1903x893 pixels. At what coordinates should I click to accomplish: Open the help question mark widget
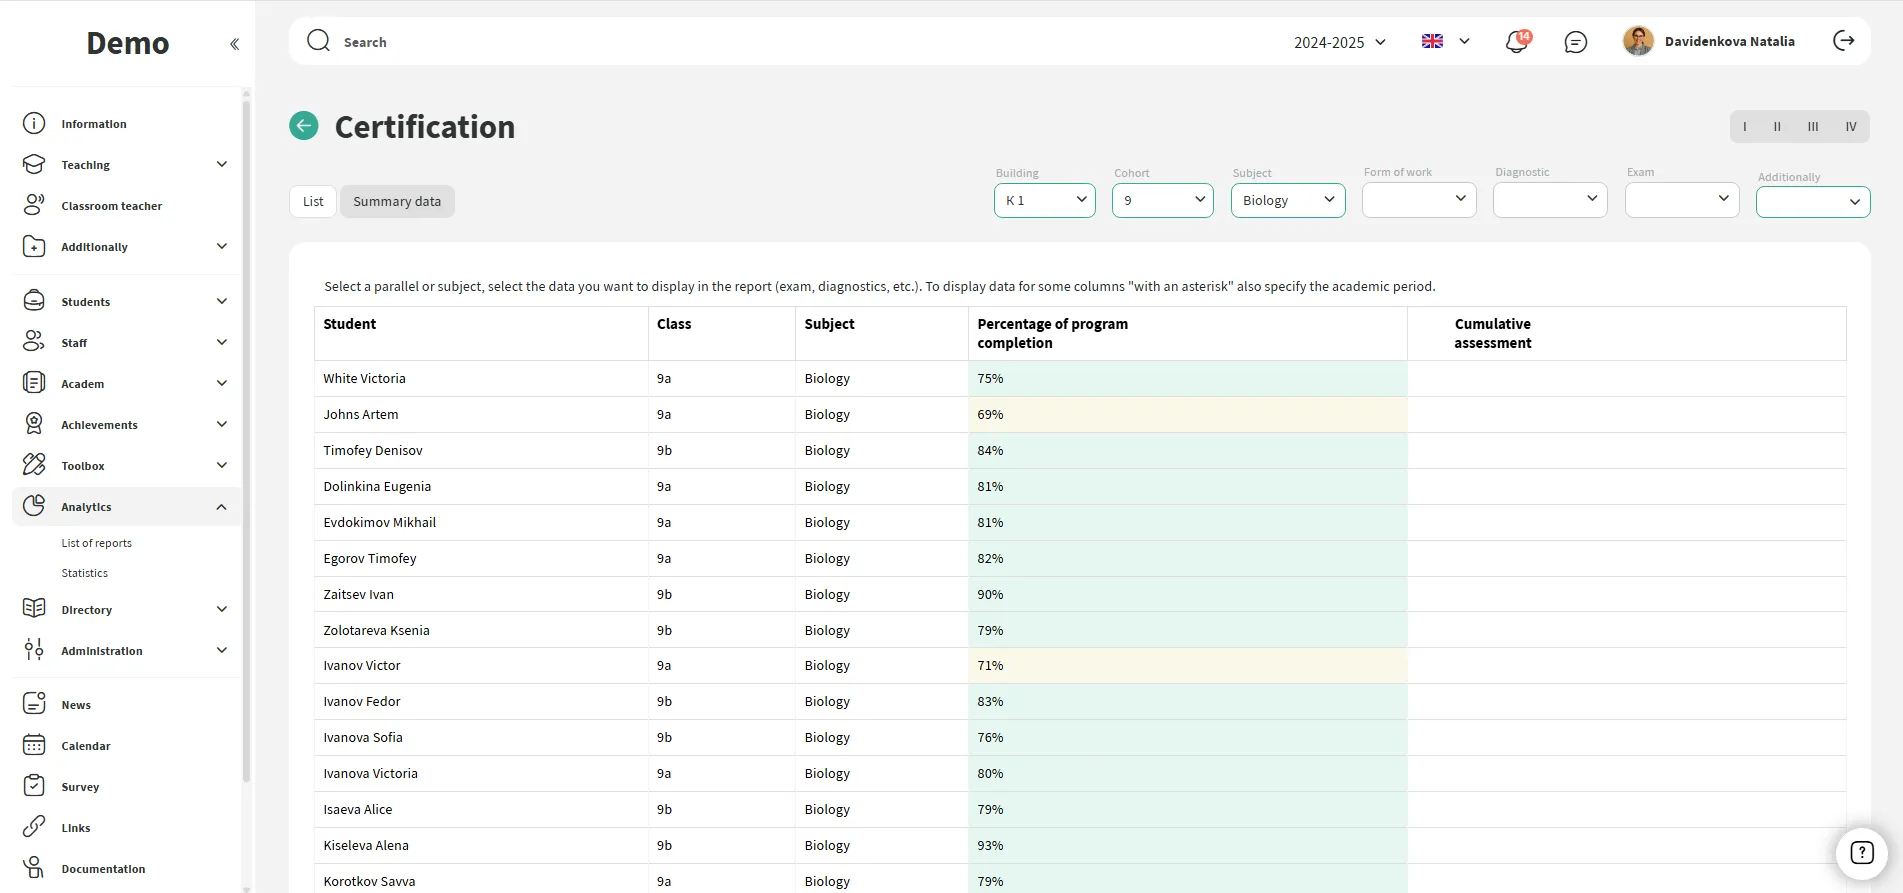1860,852
